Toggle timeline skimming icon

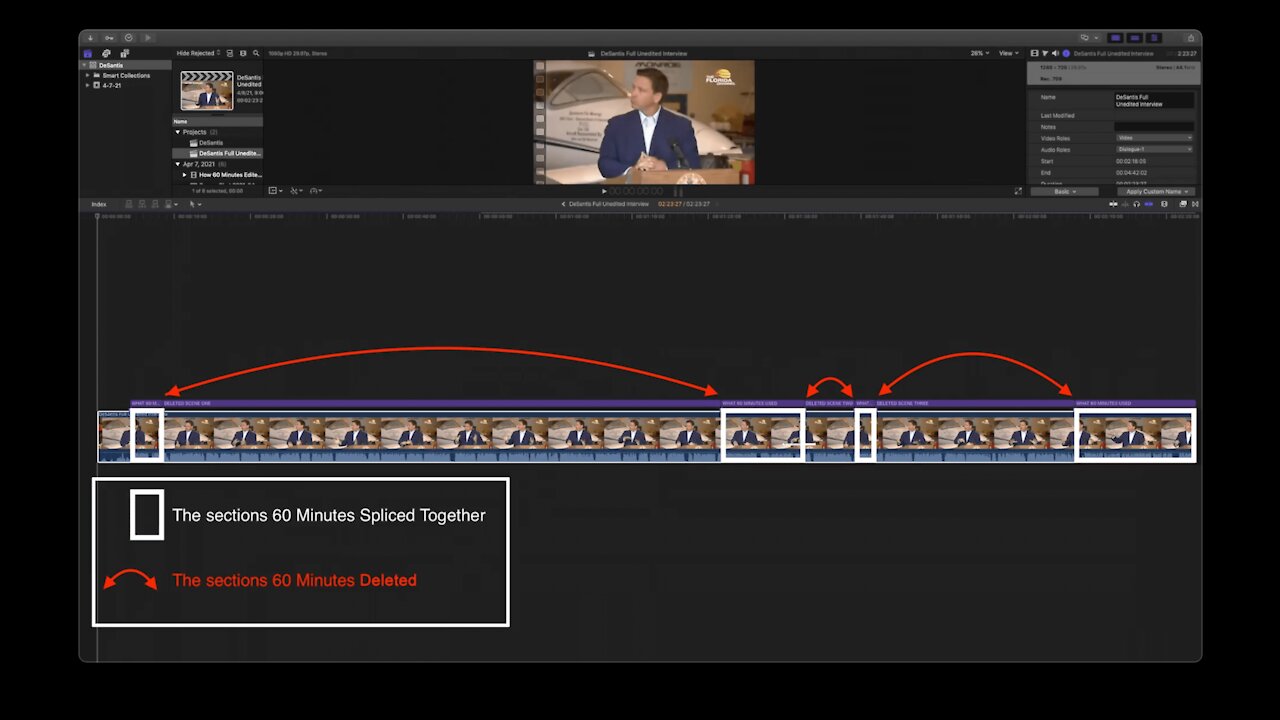[x=1113, y=204]
